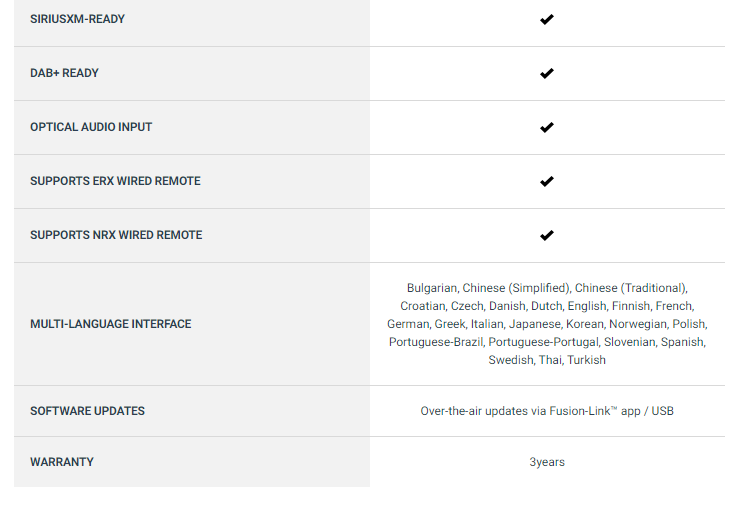The width and height of the screenshot is (748, 506).
Task: Click Turkish in the language list
Action: (x=586, y=360)
